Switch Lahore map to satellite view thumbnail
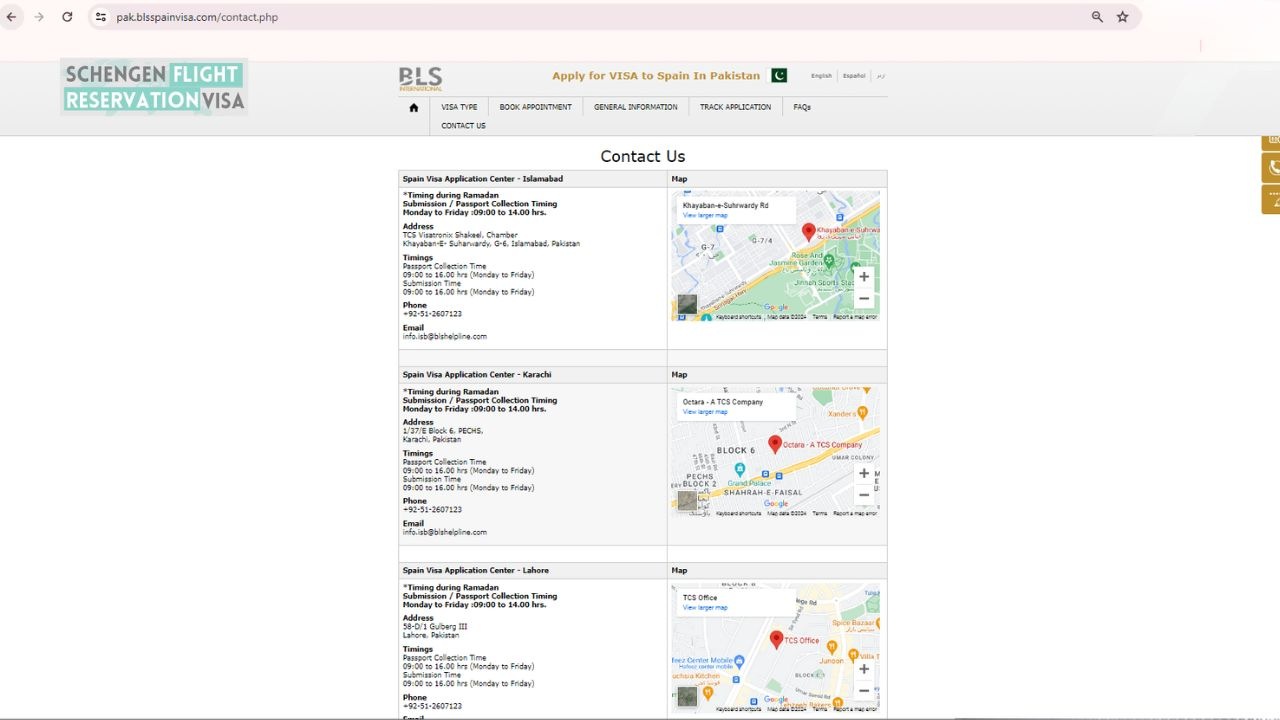The height and width of the screenshot is (720, 1280). point(687,696)
